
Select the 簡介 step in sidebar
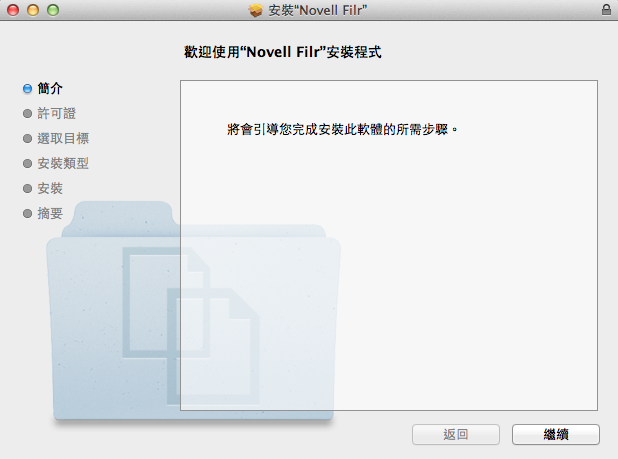[x=50, y=88]
